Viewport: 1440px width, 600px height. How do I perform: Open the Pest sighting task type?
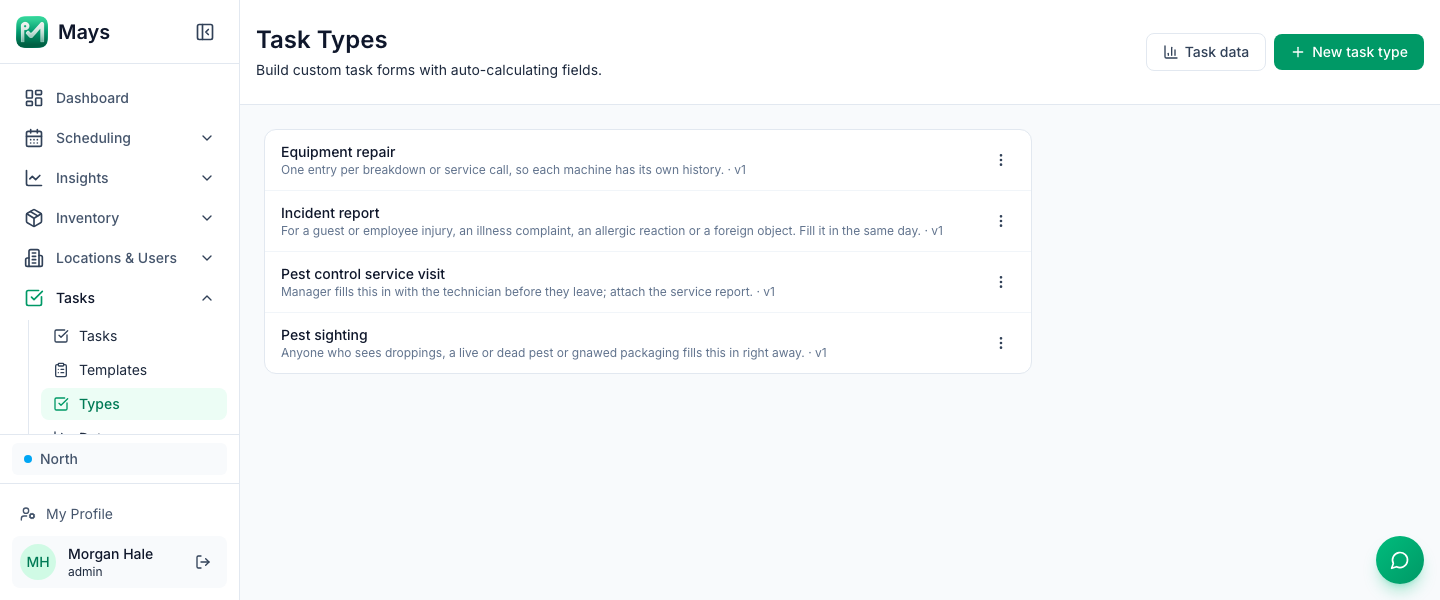pos(648,343)
